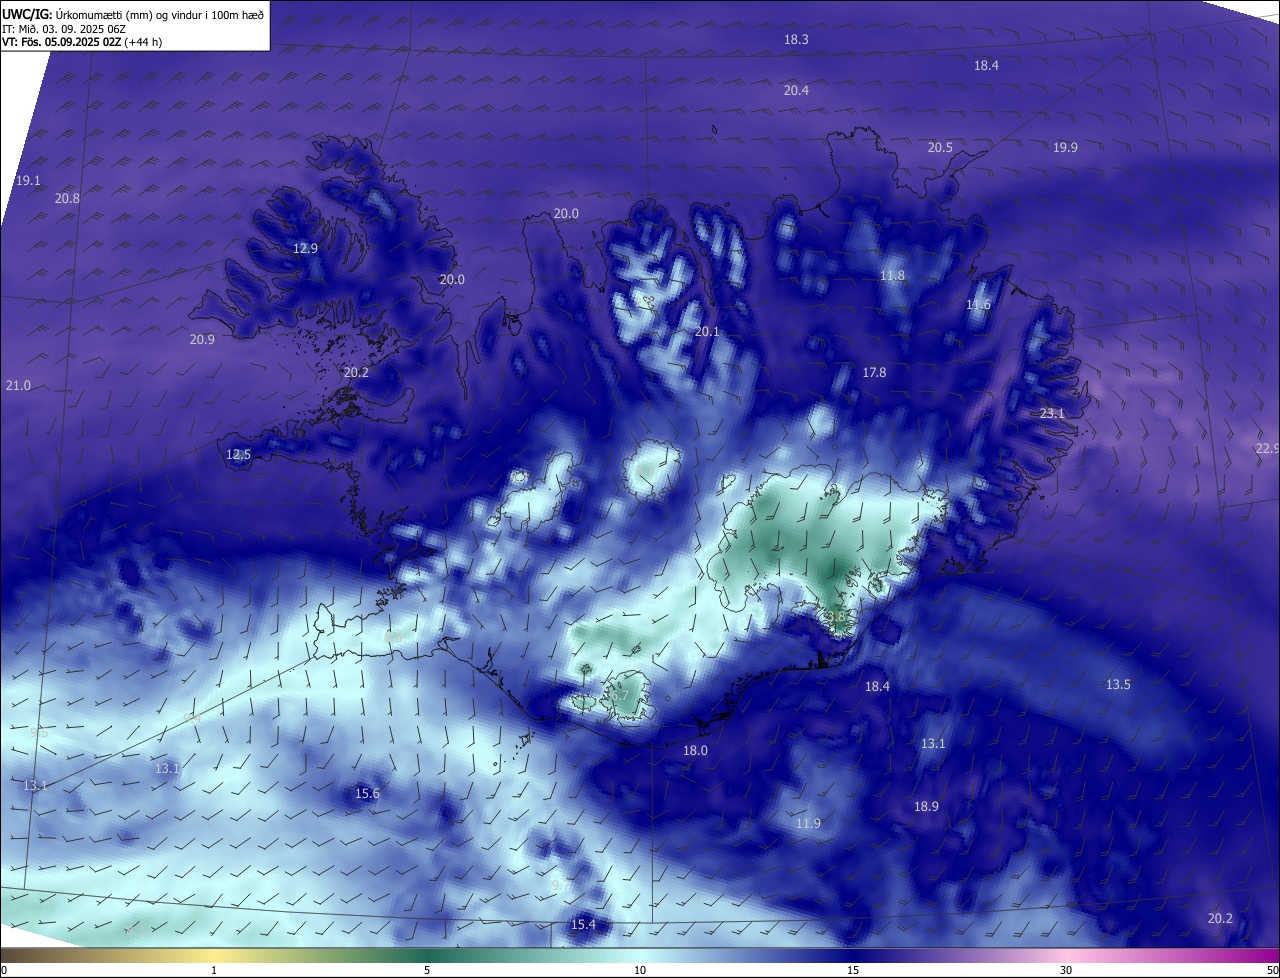Click the map value 11.9
1280x978 pixels.
808,823
